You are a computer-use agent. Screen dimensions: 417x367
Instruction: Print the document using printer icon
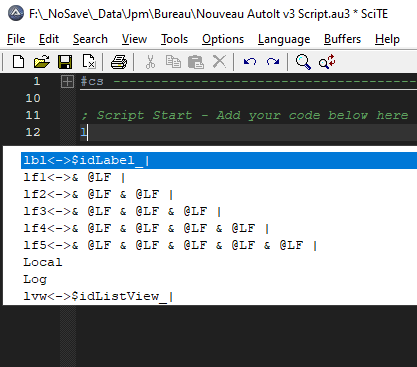[119, 62]
